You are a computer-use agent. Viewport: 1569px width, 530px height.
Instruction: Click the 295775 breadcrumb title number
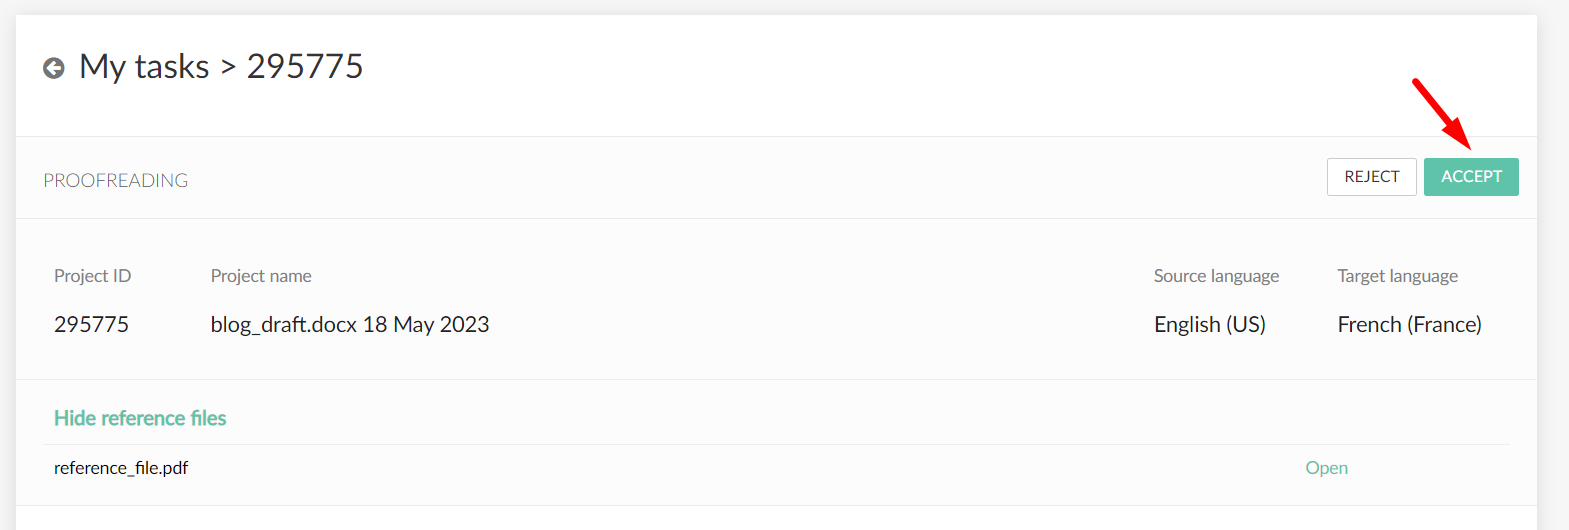click(305, 67)
